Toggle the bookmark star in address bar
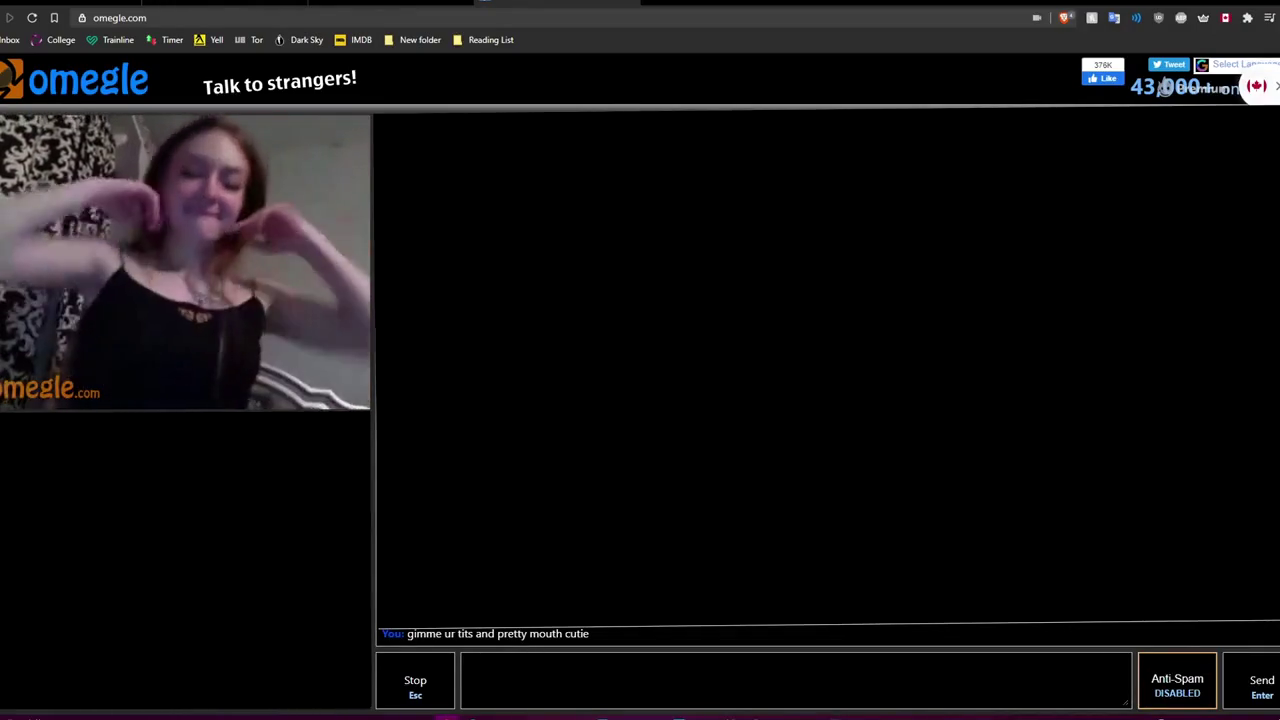The width and height of the screenshot is (1280, 720). (x=54, y=17)
